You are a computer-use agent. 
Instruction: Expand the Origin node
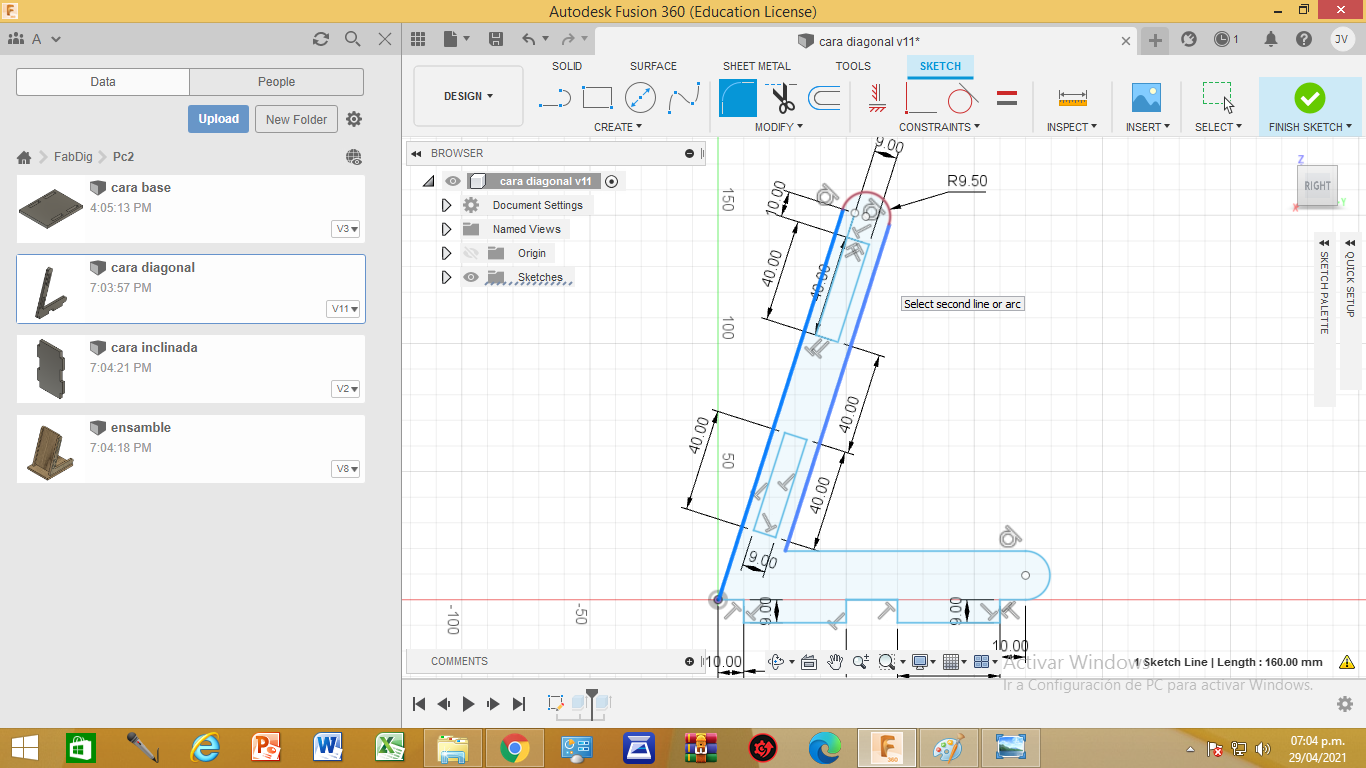[x=447, y=253]
